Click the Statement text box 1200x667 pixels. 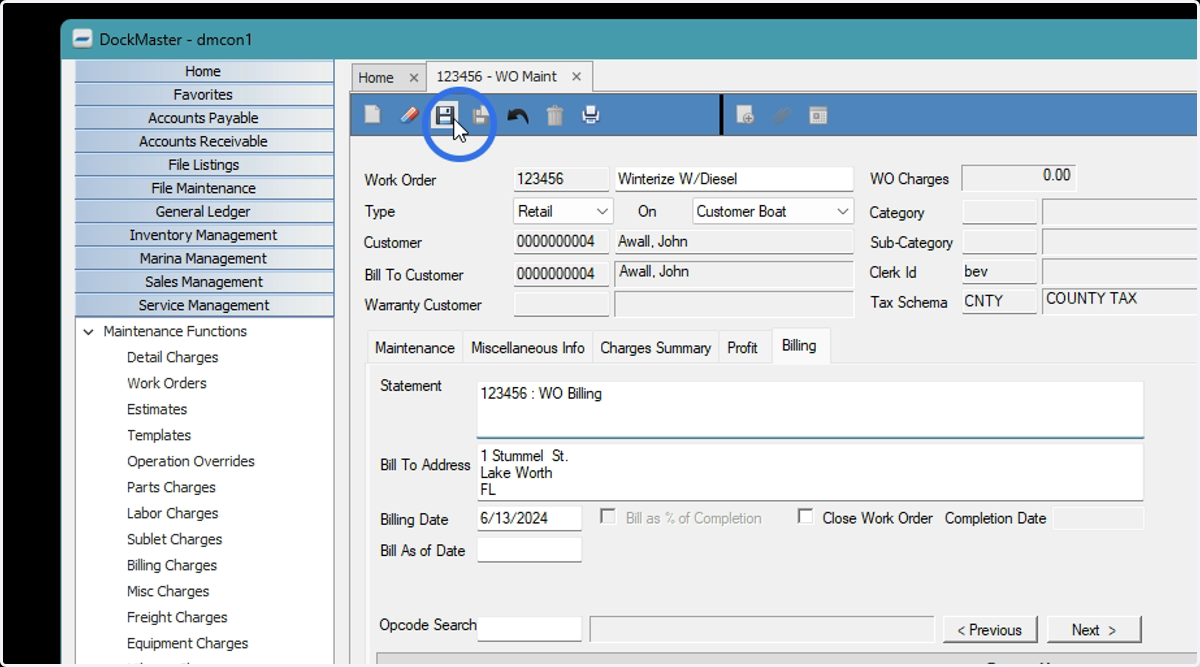tap(810, 408)
